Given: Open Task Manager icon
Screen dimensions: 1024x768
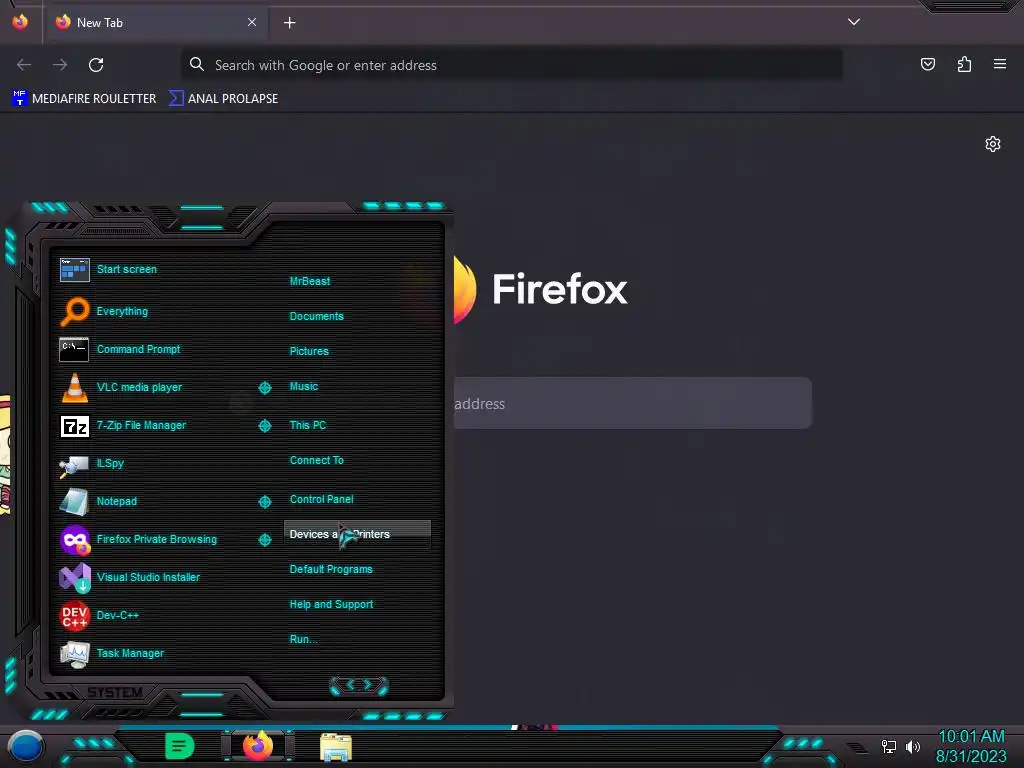Looking at the screenshot, I should click(74, 654).
